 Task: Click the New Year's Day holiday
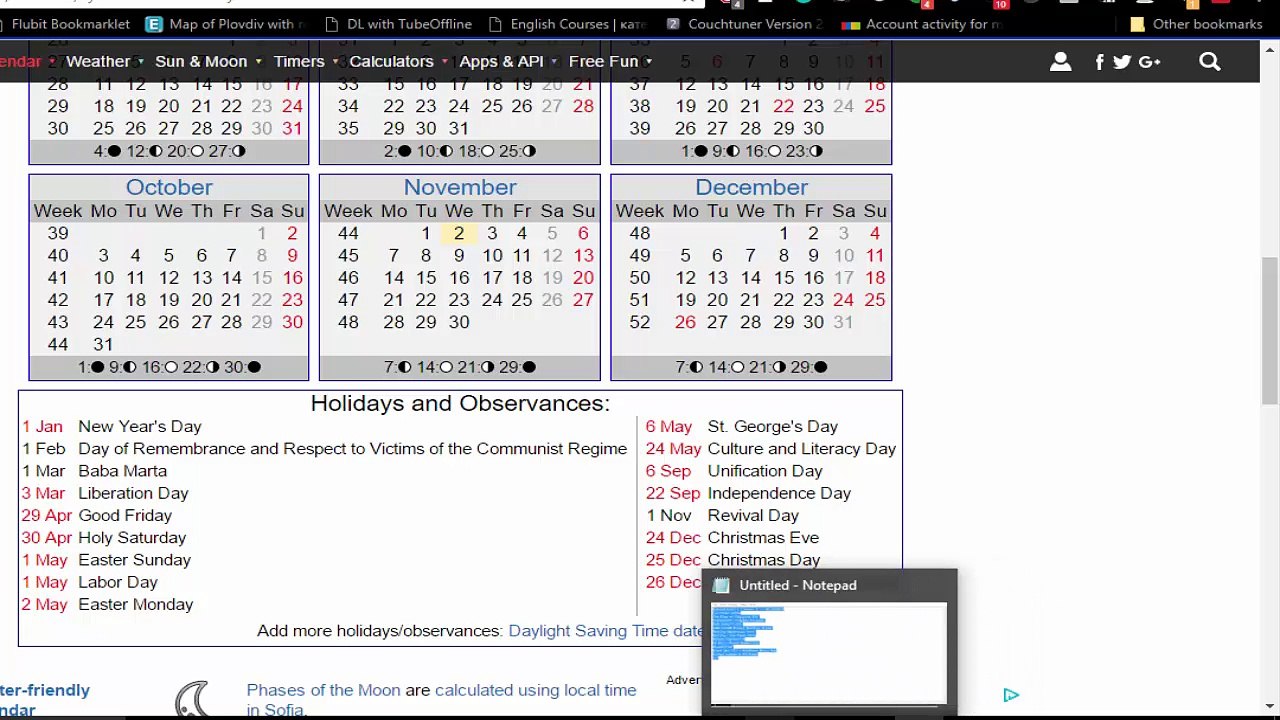[x=140, y=426]
